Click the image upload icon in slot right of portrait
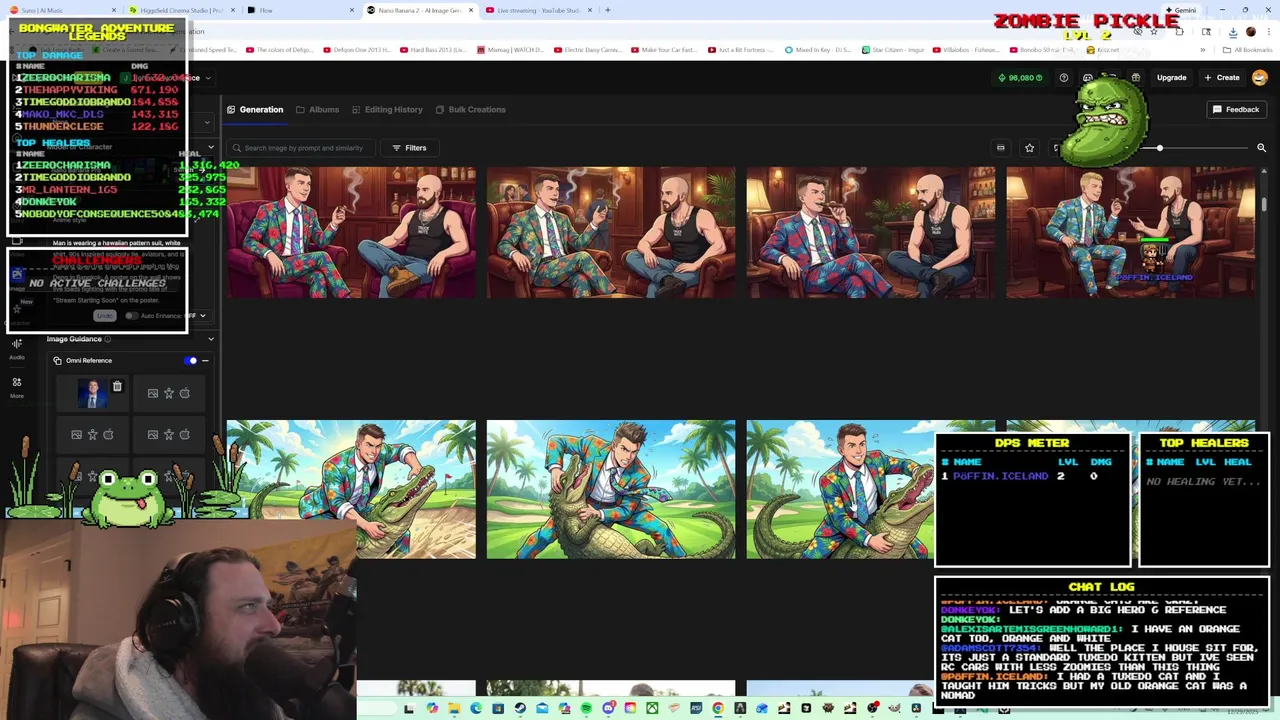The image size is (1280, 720). pos(152,393)
